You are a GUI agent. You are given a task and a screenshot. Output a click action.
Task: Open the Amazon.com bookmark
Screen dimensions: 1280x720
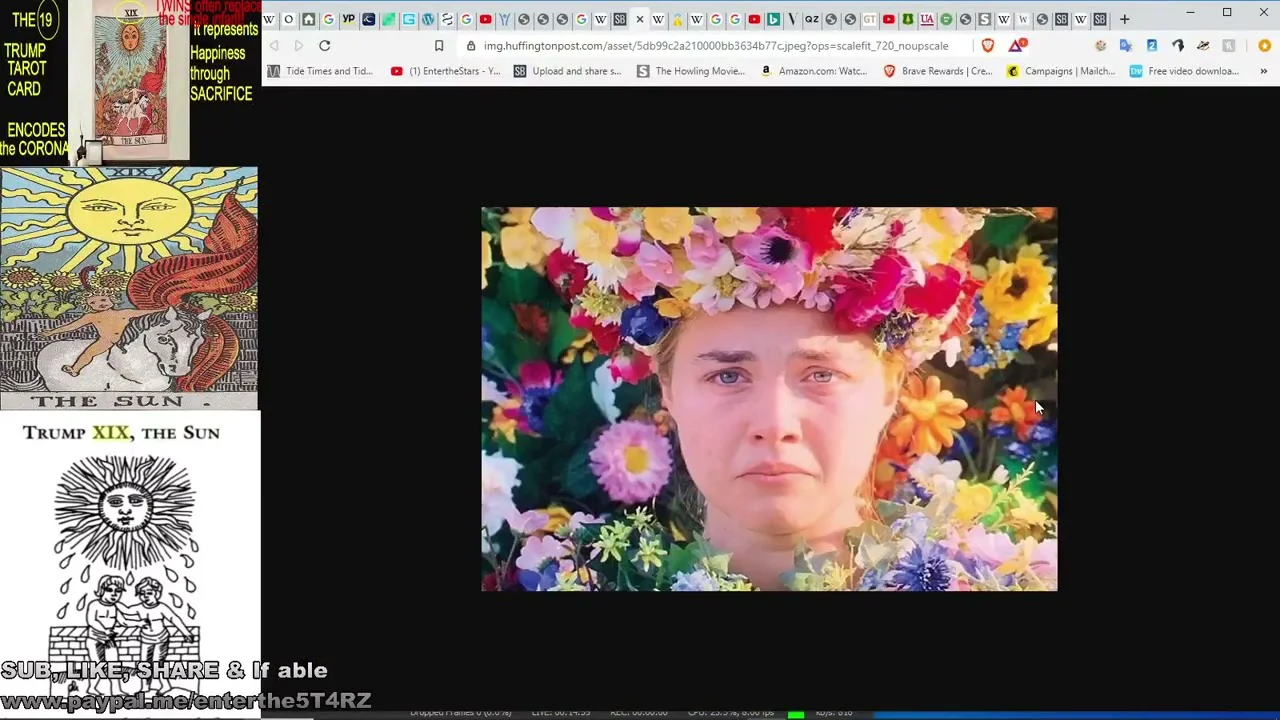(x=813, y=71)
